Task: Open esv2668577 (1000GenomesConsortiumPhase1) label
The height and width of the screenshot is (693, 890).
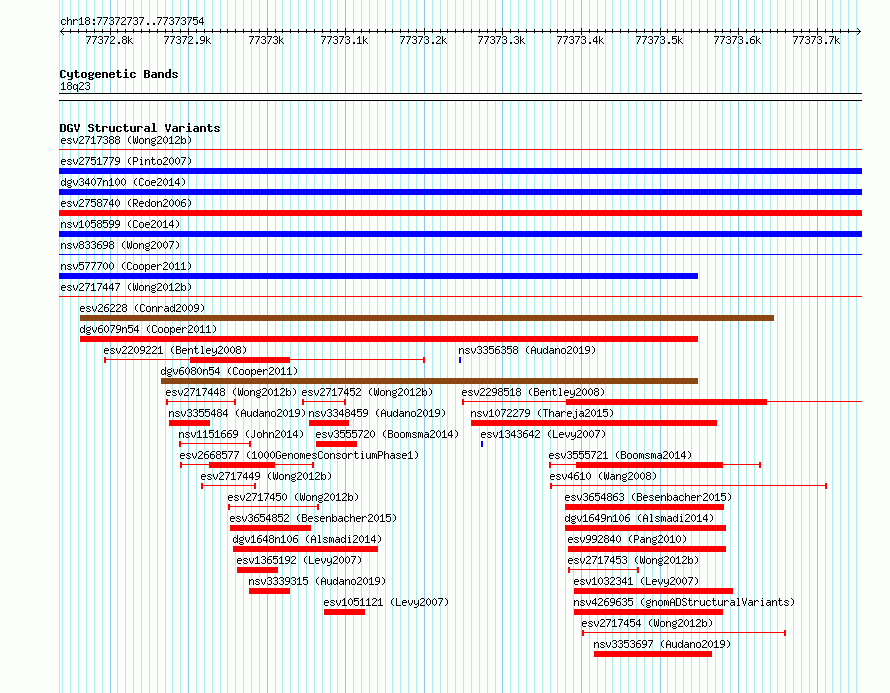Action: [299, 455]
